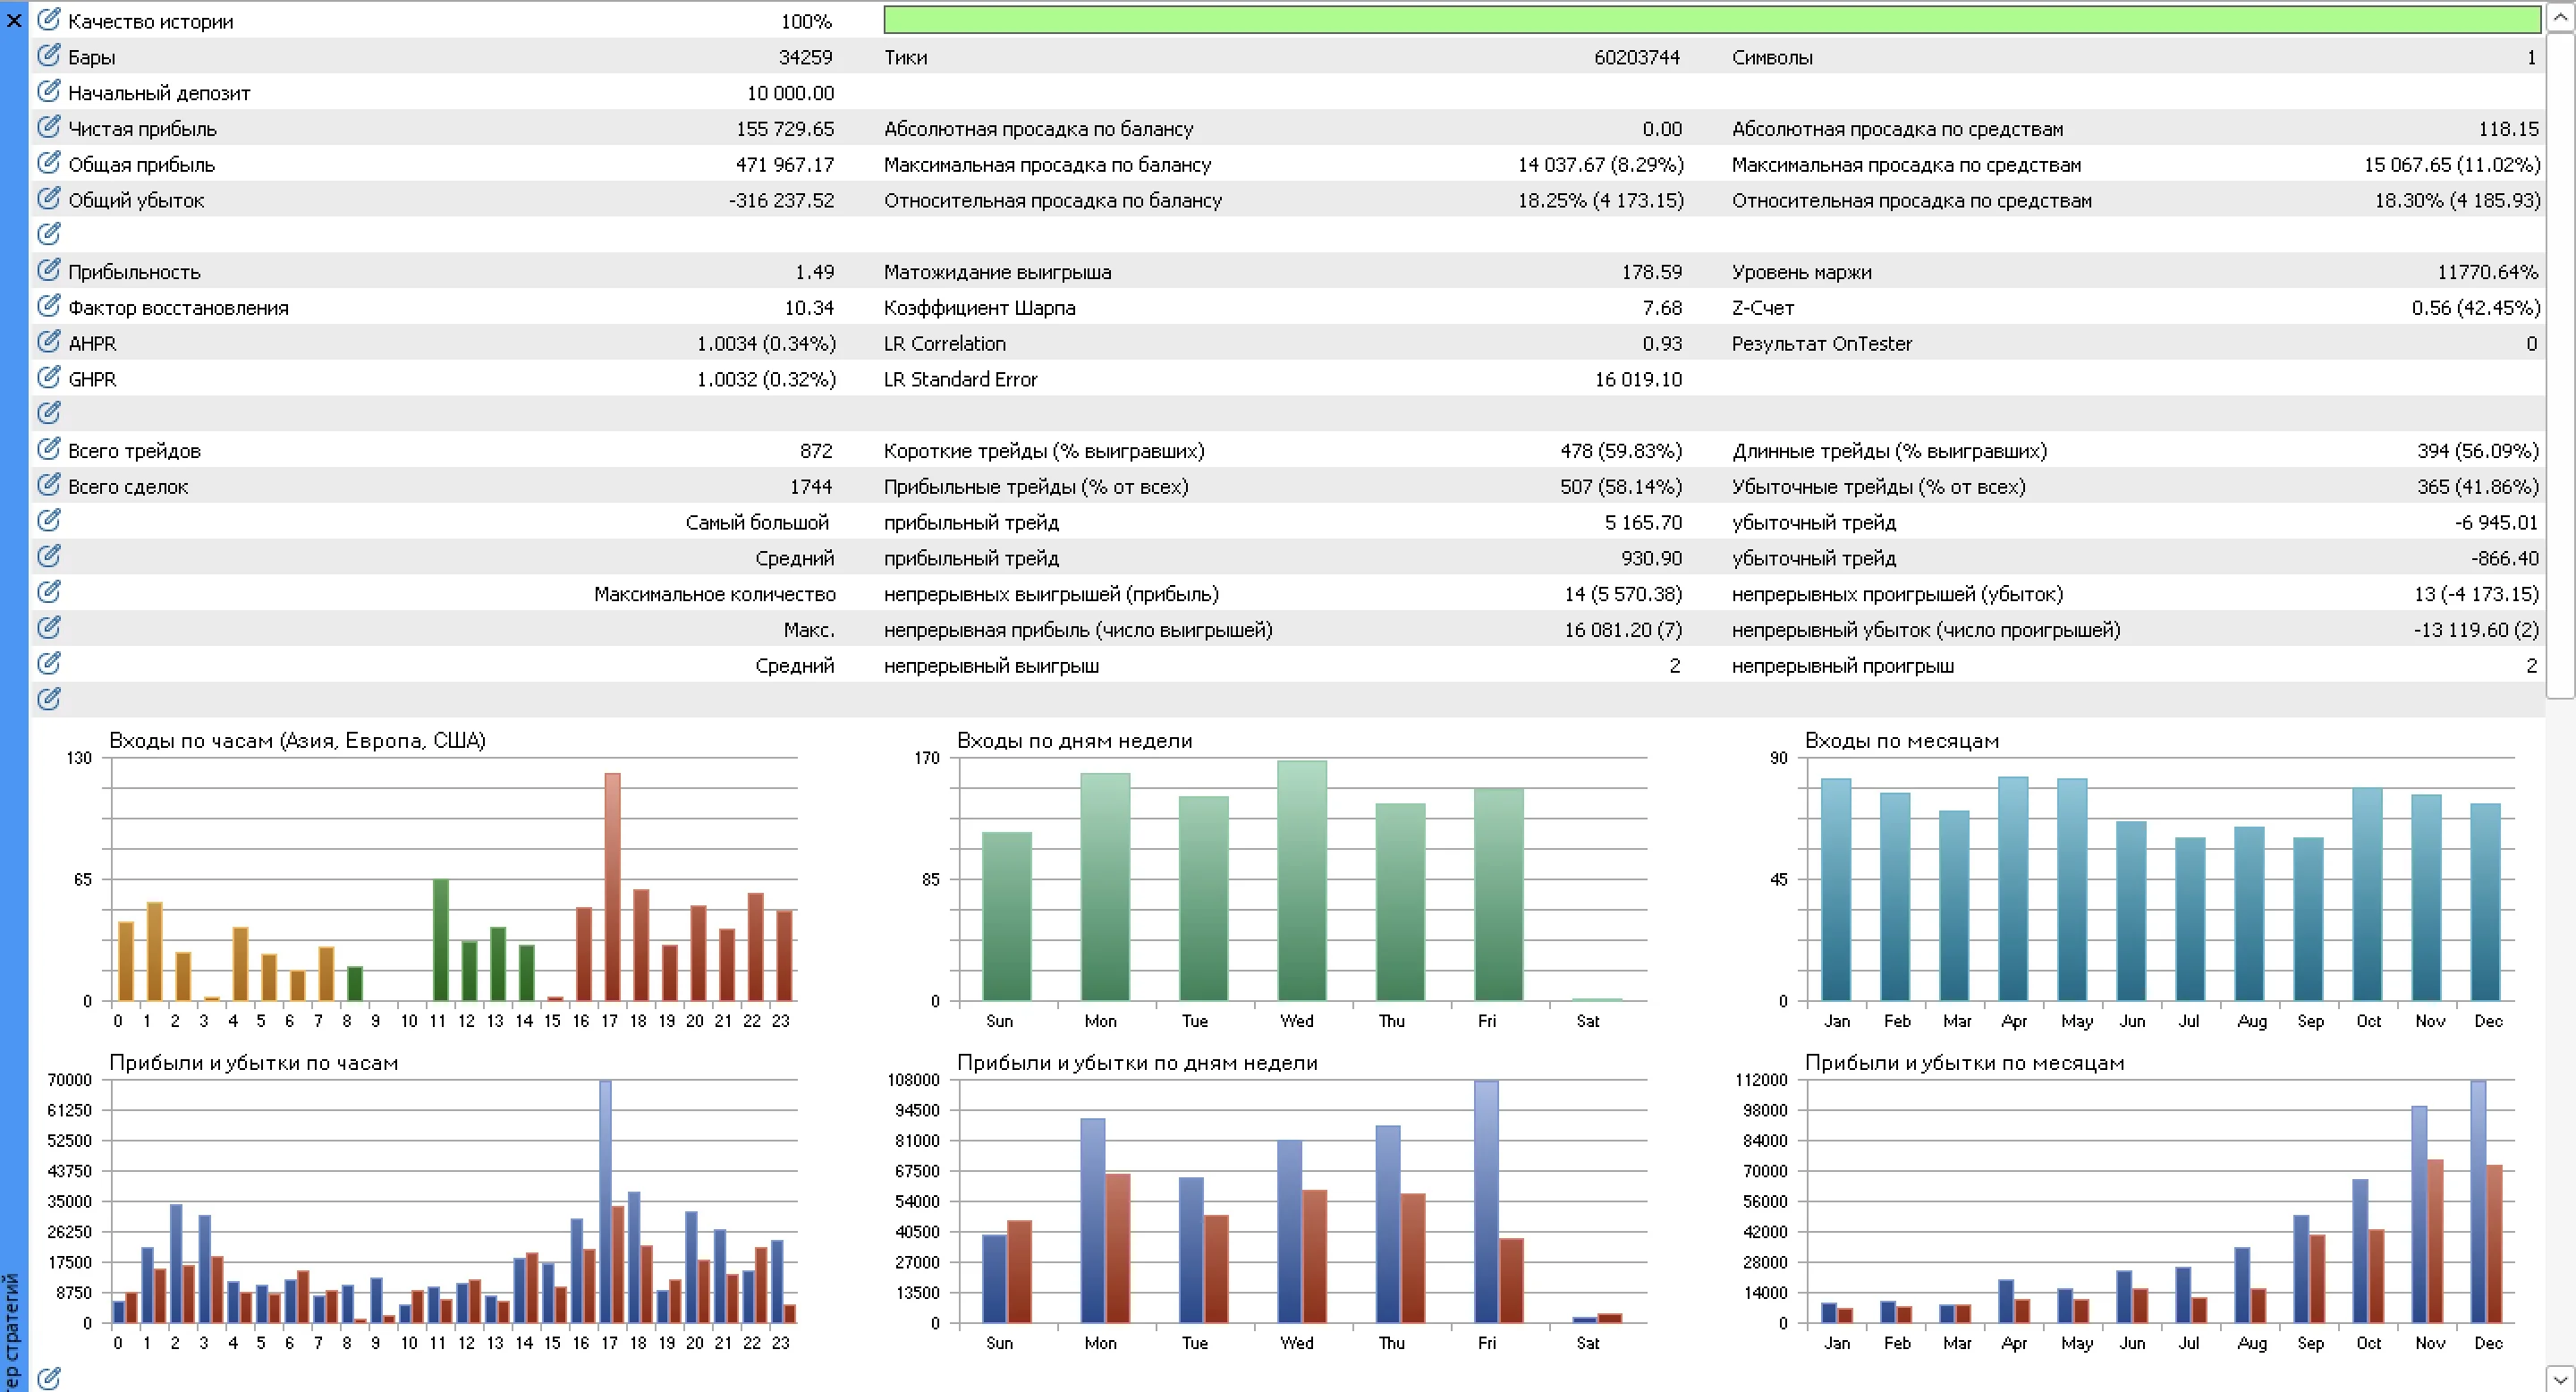Click the Входы по часам chart title
Viewport: 2576px width, 1392px height.
coord(297,741)
